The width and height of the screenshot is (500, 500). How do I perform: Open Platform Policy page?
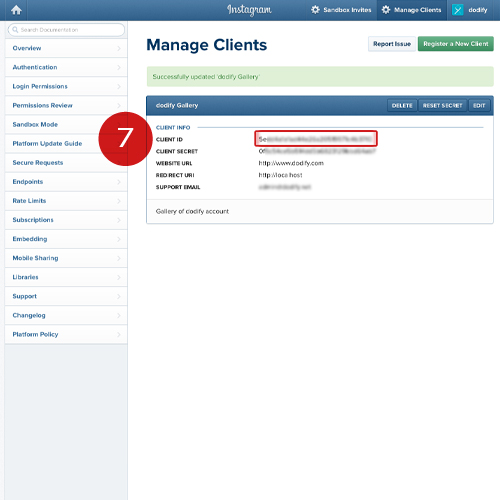(x=66, y=334)
